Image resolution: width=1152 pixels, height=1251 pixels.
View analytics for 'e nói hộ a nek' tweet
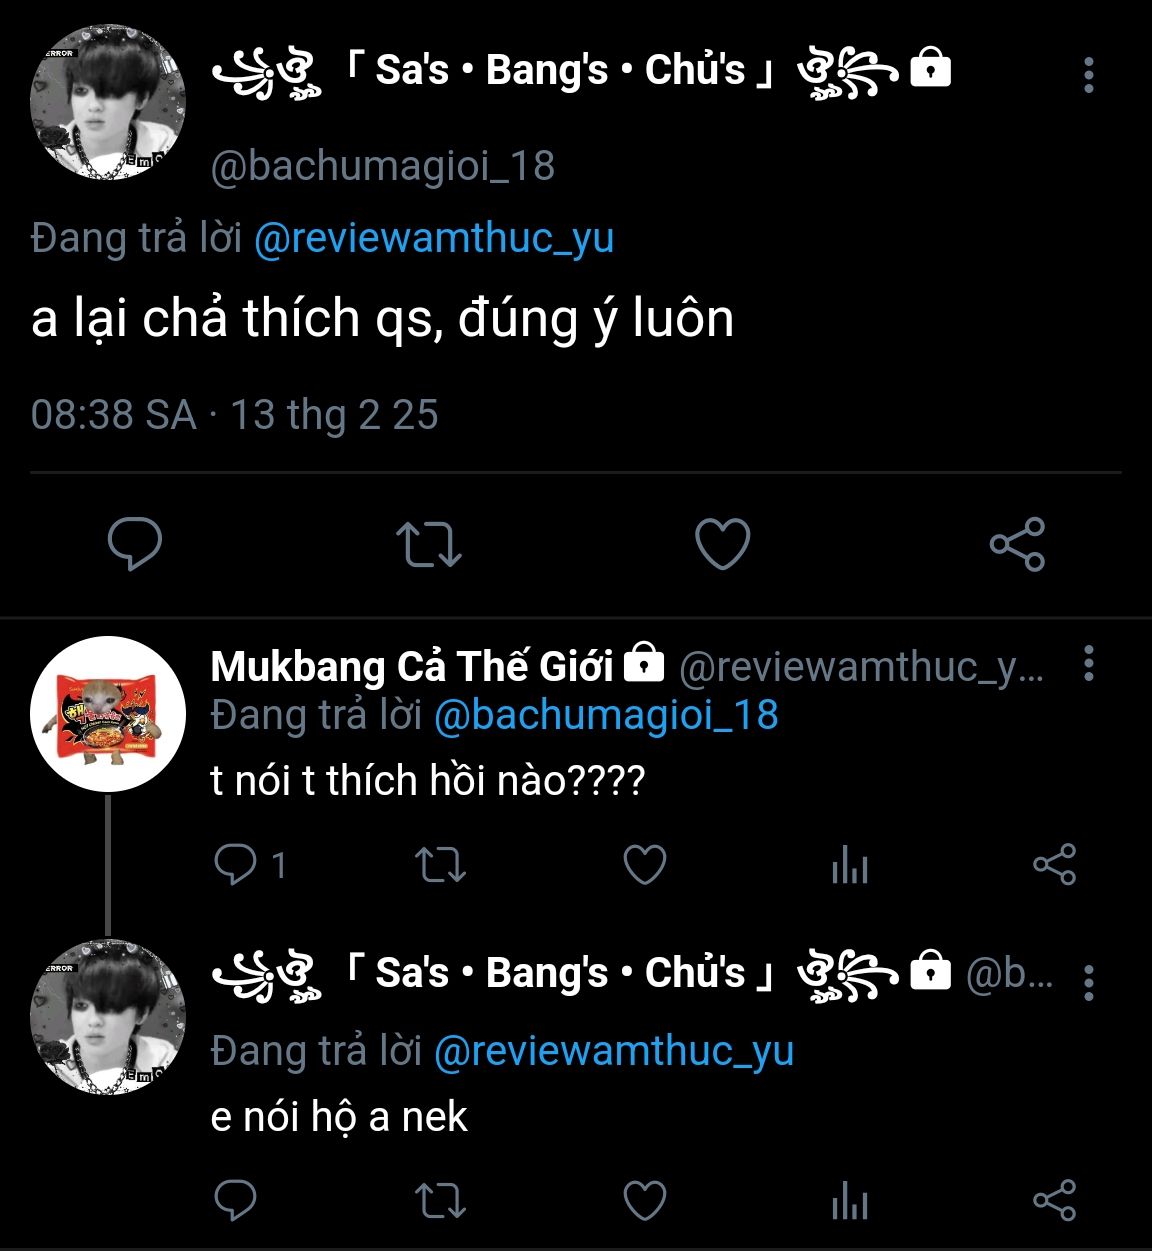(849, 1200)
